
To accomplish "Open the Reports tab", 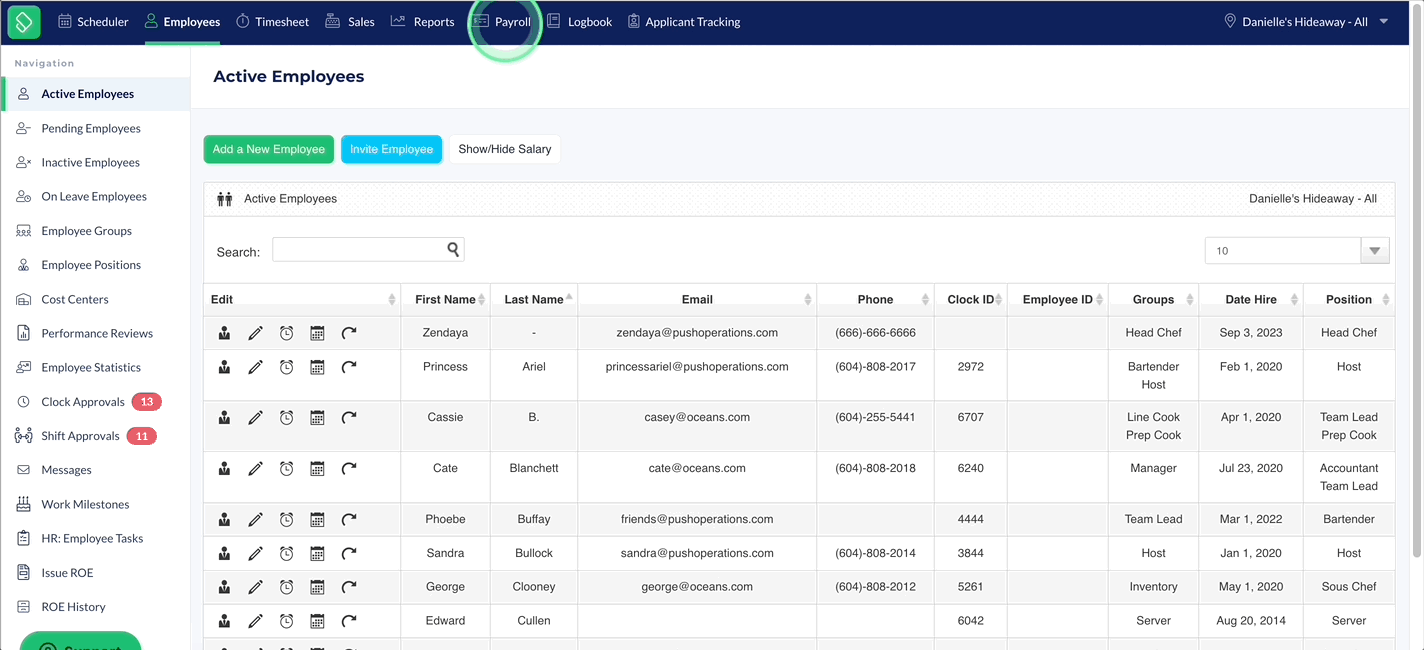I will coord(422,21).
